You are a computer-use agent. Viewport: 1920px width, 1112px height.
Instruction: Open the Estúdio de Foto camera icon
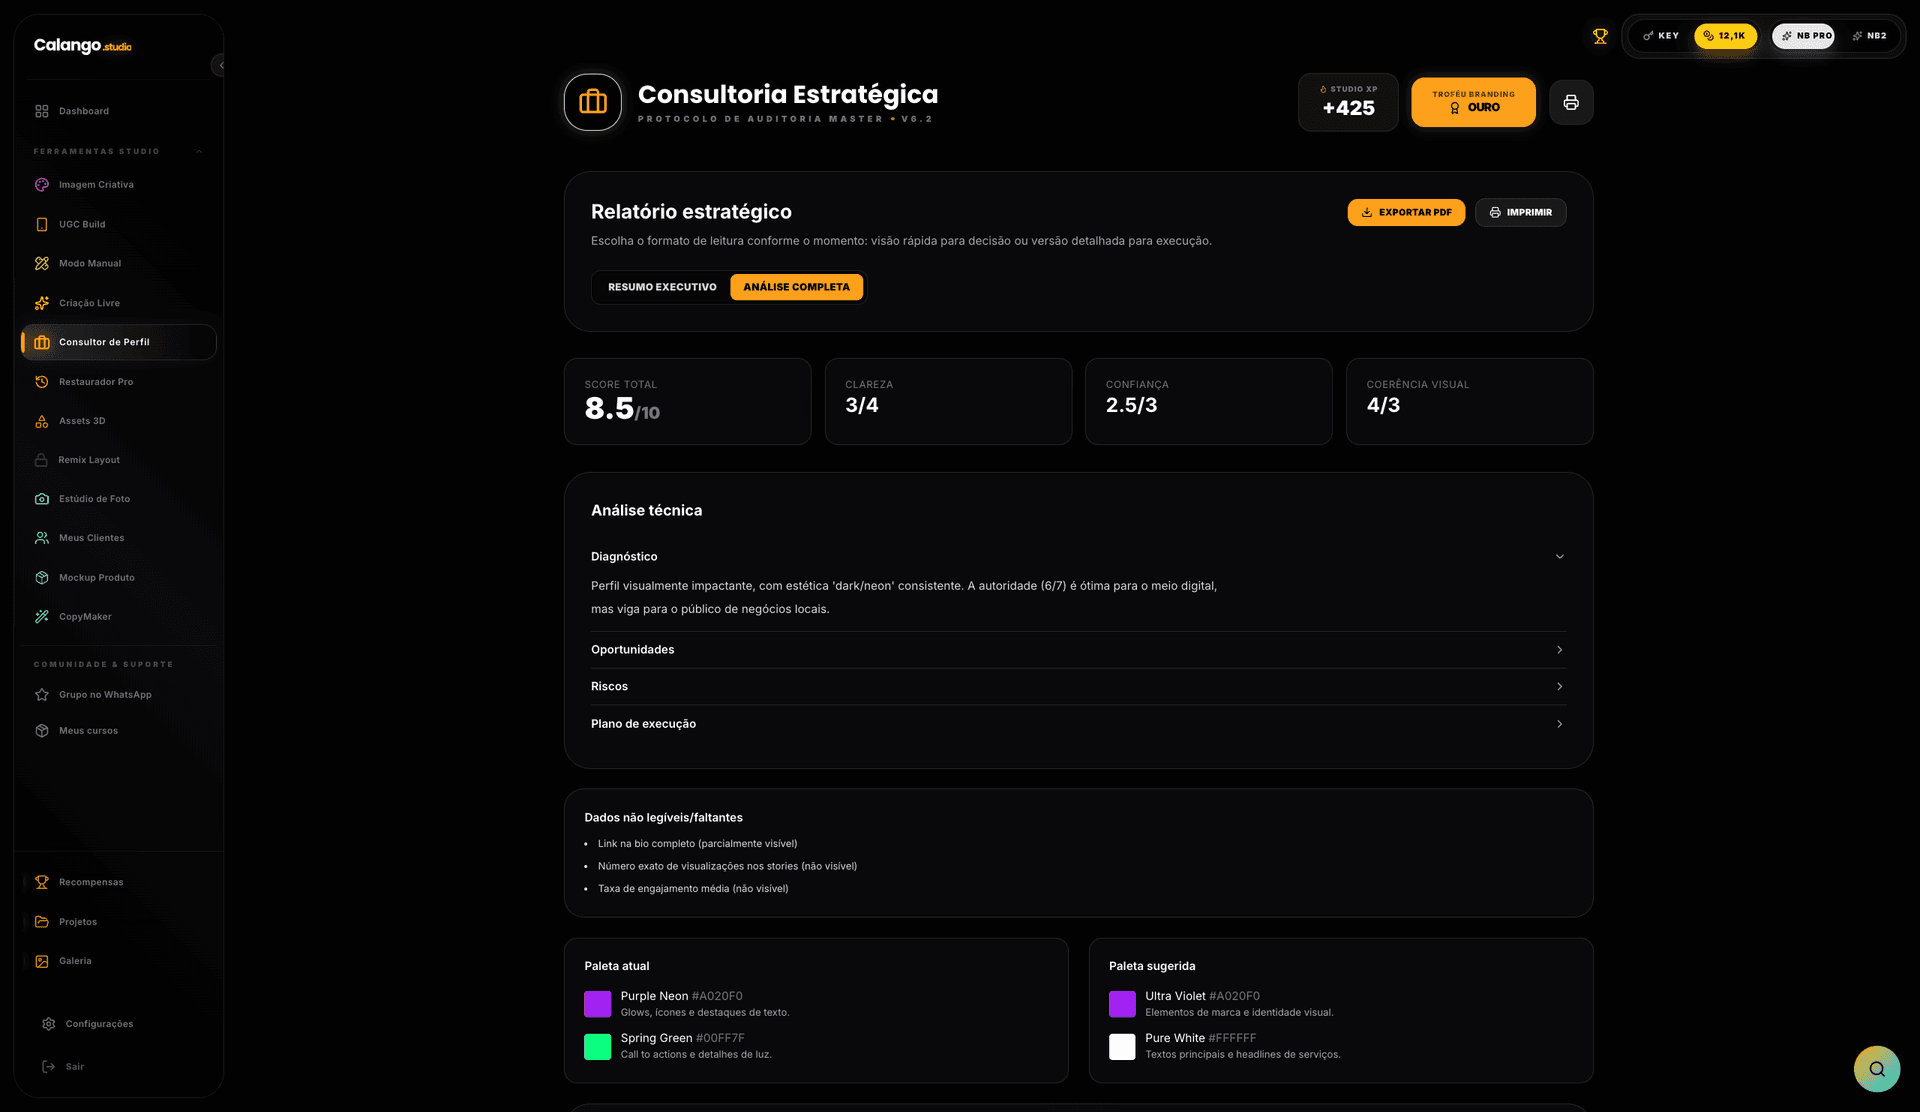coord(42,499)
